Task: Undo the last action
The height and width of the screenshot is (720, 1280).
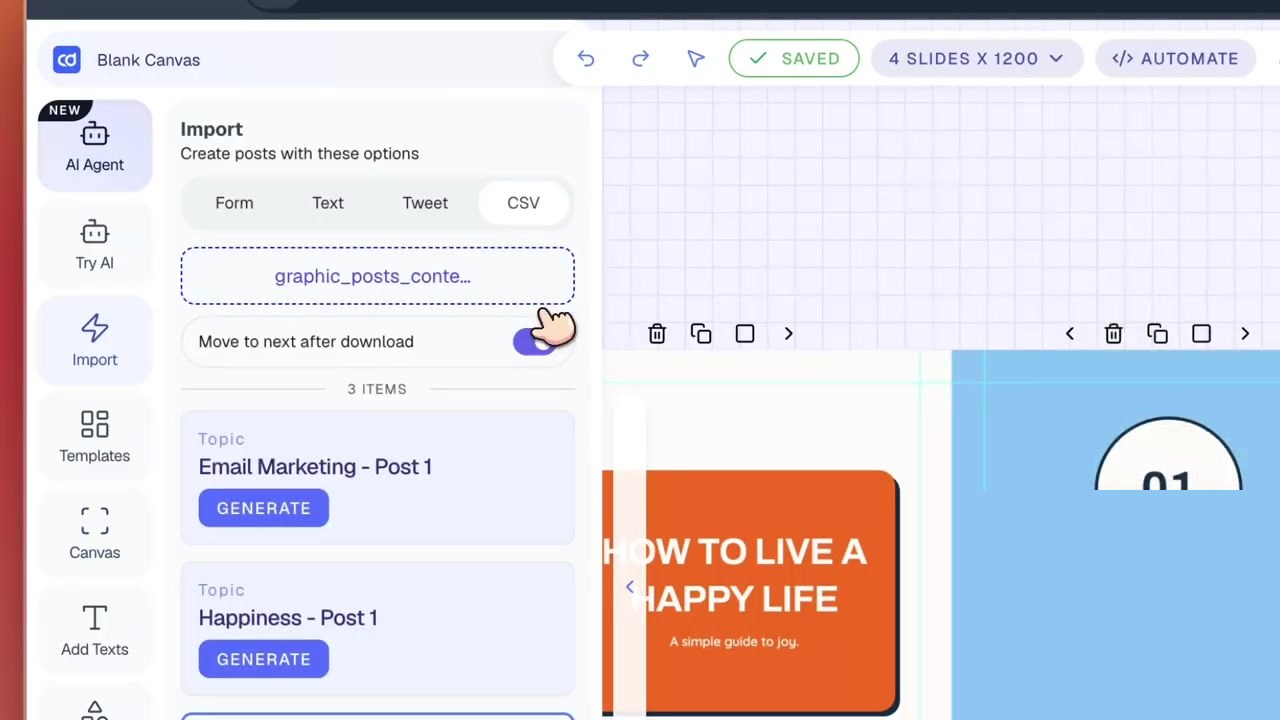Action: click(x=586, y=59)
